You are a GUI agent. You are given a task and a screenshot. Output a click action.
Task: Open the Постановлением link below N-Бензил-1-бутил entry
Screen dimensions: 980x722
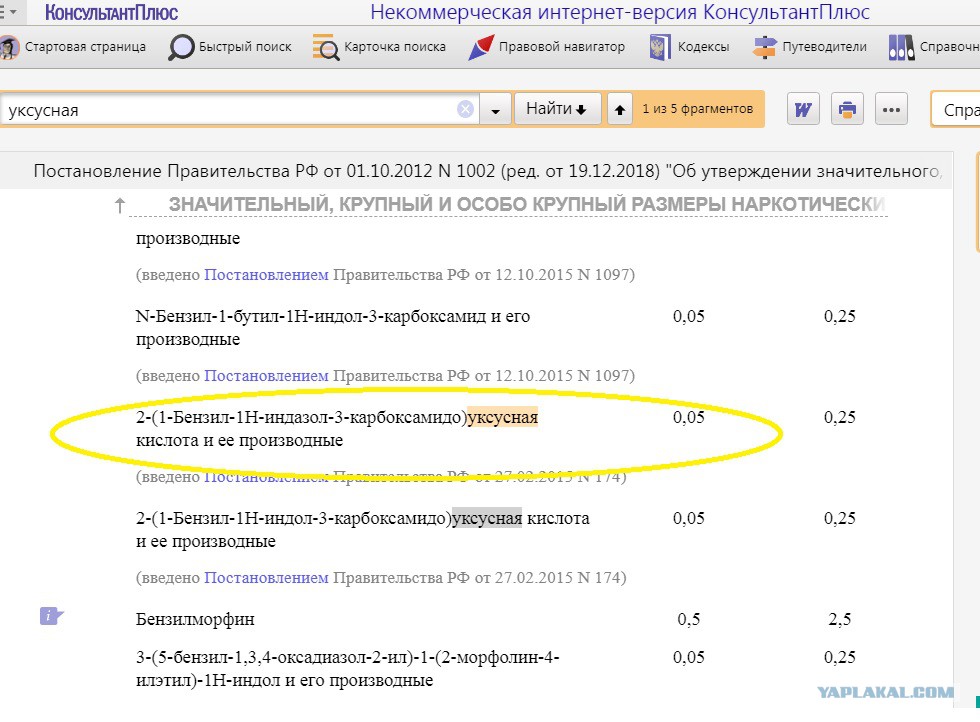[x=266, y=376]
